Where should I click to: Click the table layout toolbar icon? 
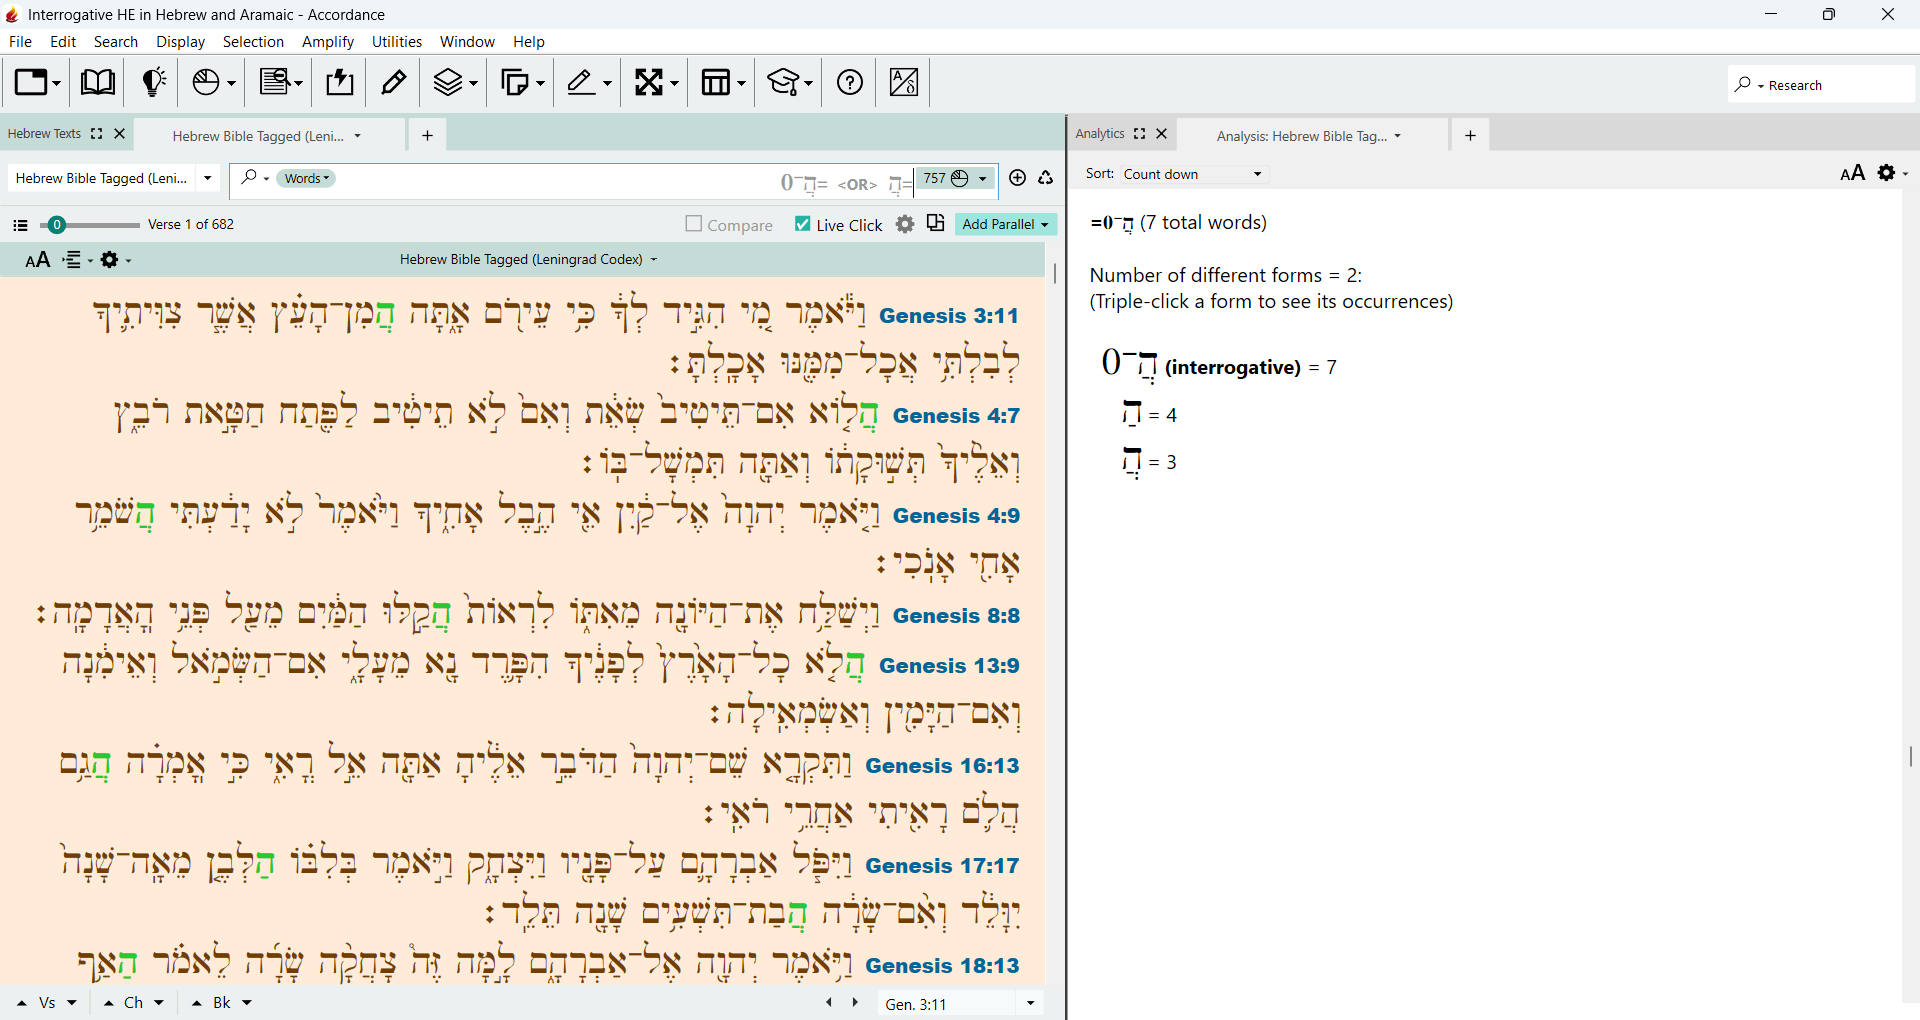click(723, 82)
